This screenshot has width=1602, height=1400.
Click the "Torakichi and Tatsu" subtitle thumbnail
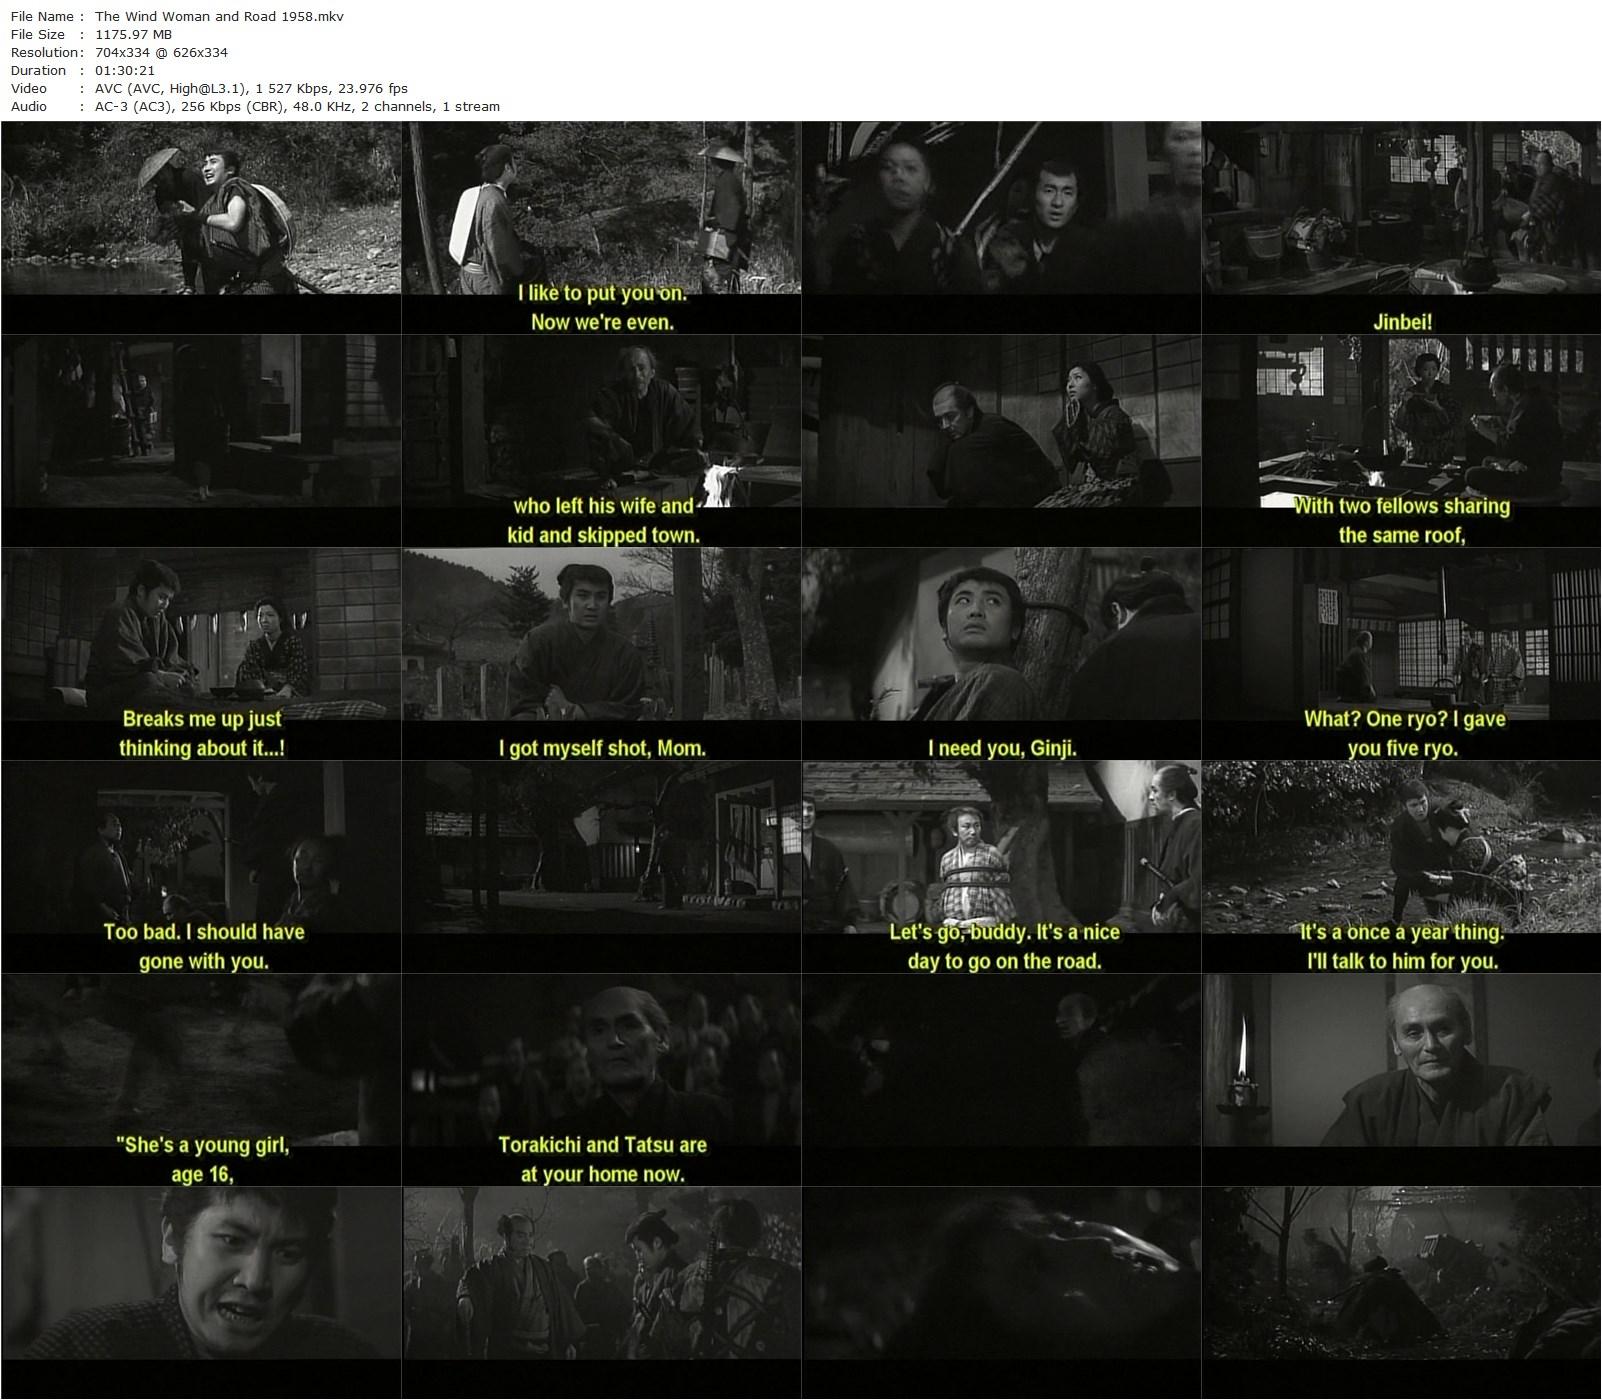[601, 1080]
